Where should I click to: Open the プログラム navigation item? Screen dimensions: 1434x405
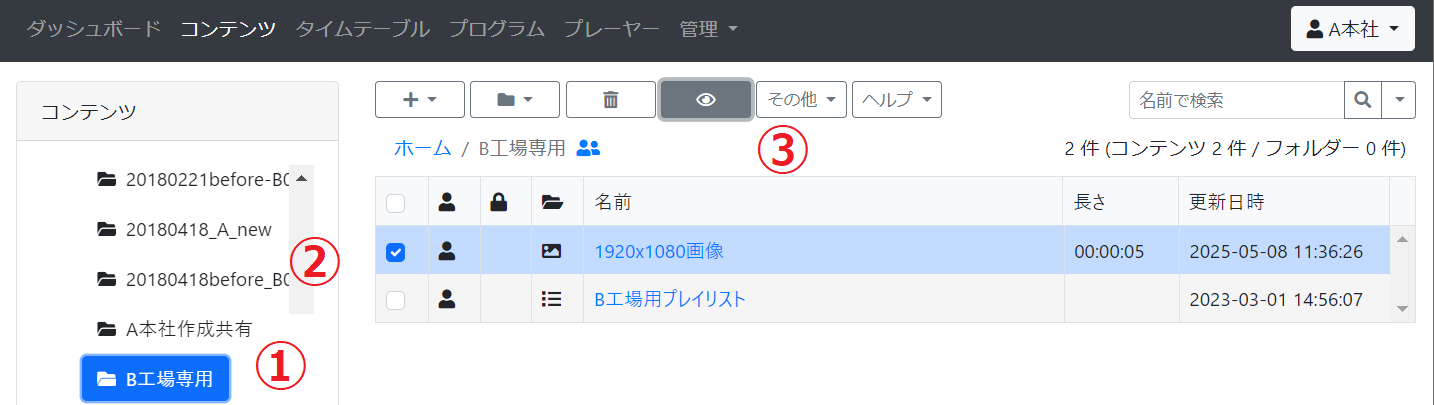click(497, 29)
